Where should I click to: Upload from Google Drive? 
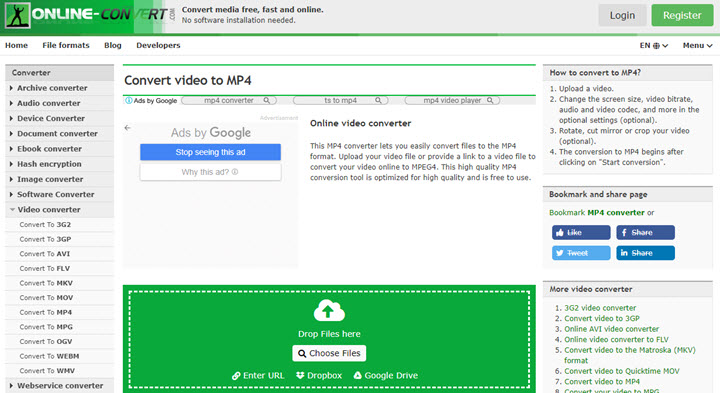tap(386, 376)
